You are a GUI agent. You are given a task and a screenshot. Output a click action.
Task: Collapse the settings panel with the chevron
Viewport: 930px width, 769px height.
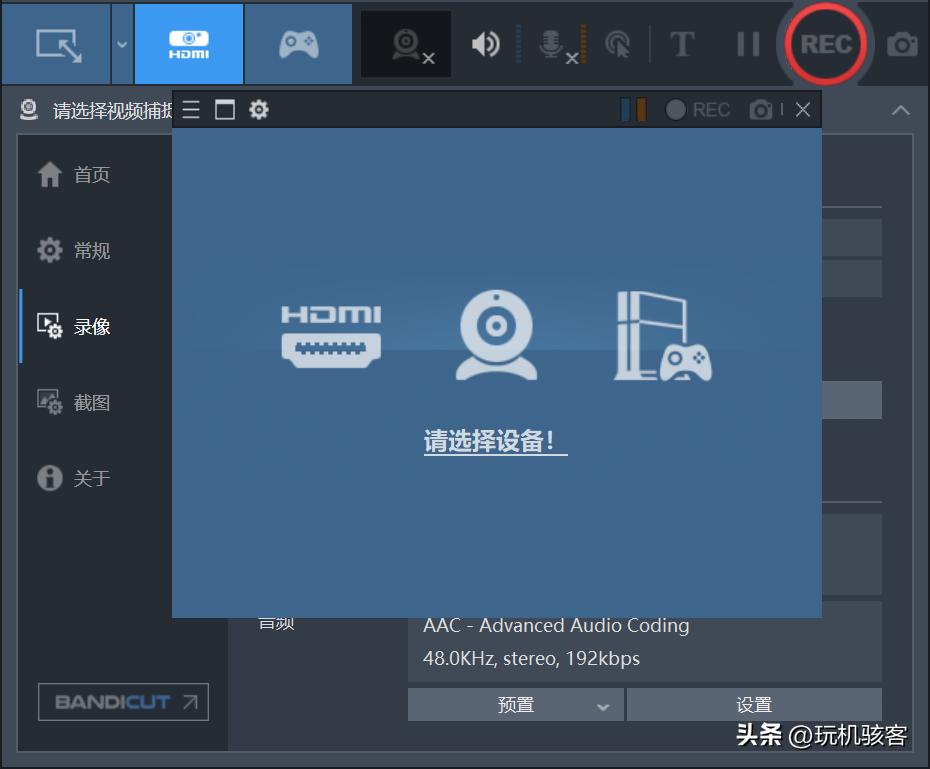[900, 112]
